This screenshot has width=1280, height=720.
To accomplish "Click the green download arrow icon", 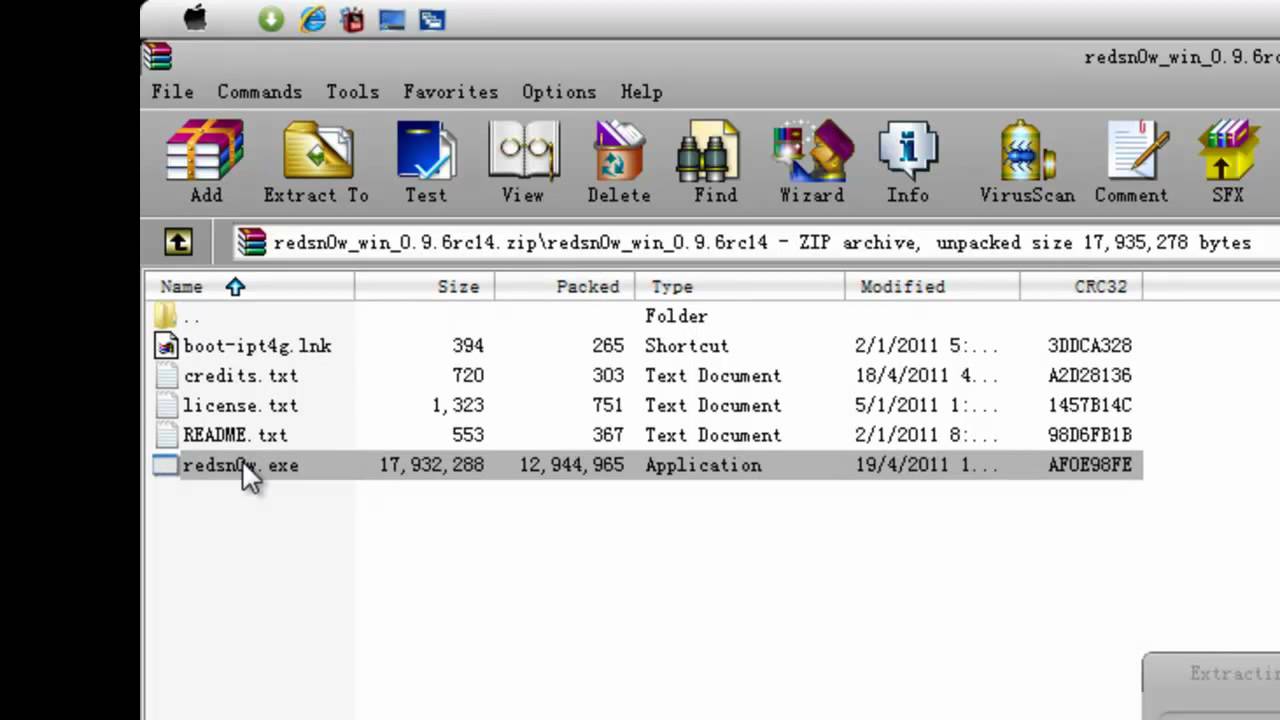I will pos(271,19).
